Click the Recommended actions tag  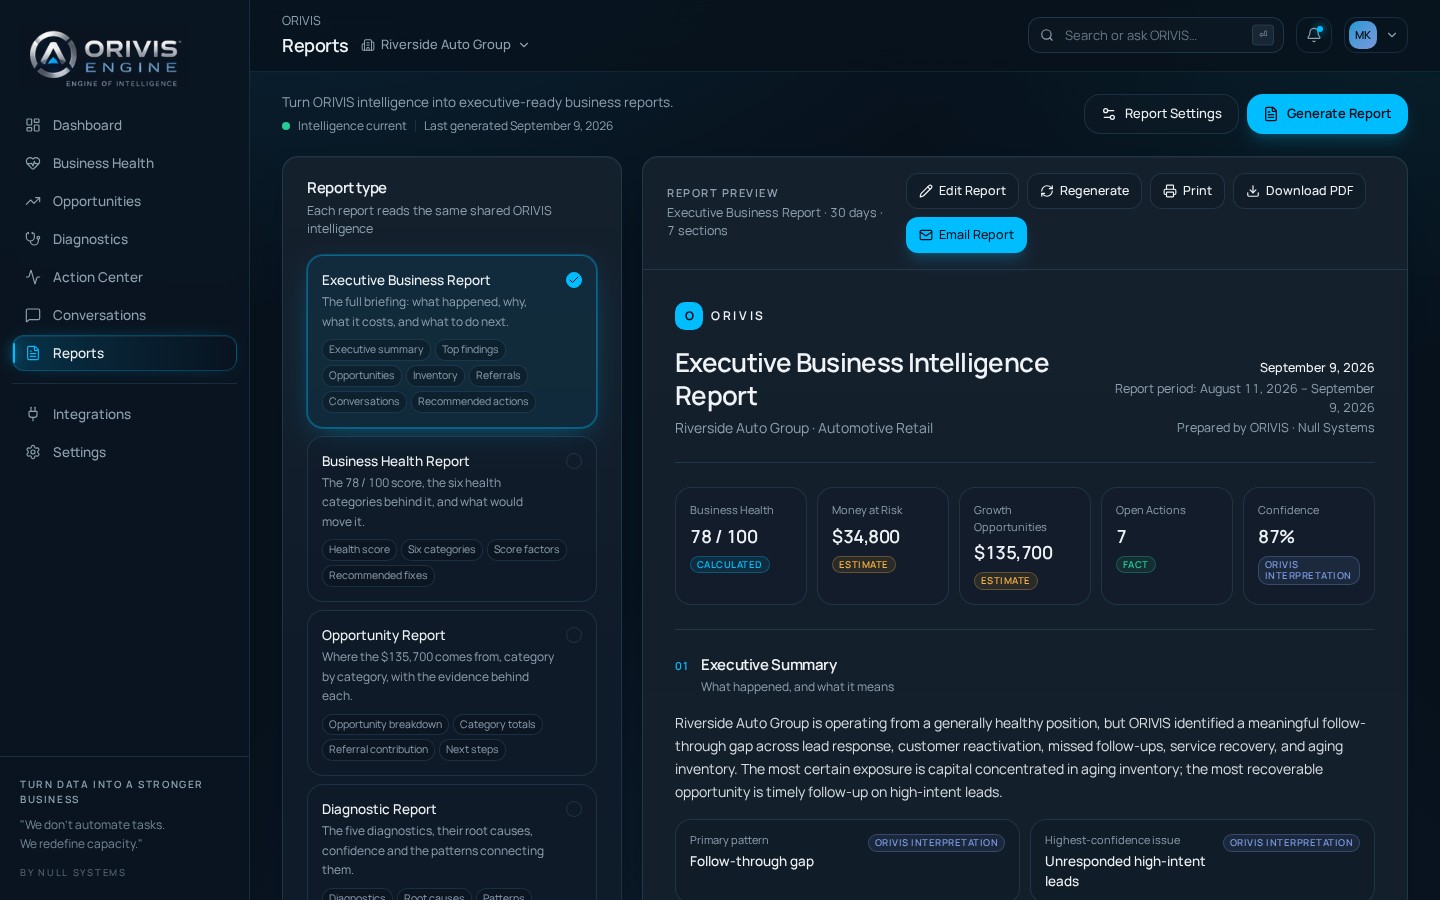(473, 402)
